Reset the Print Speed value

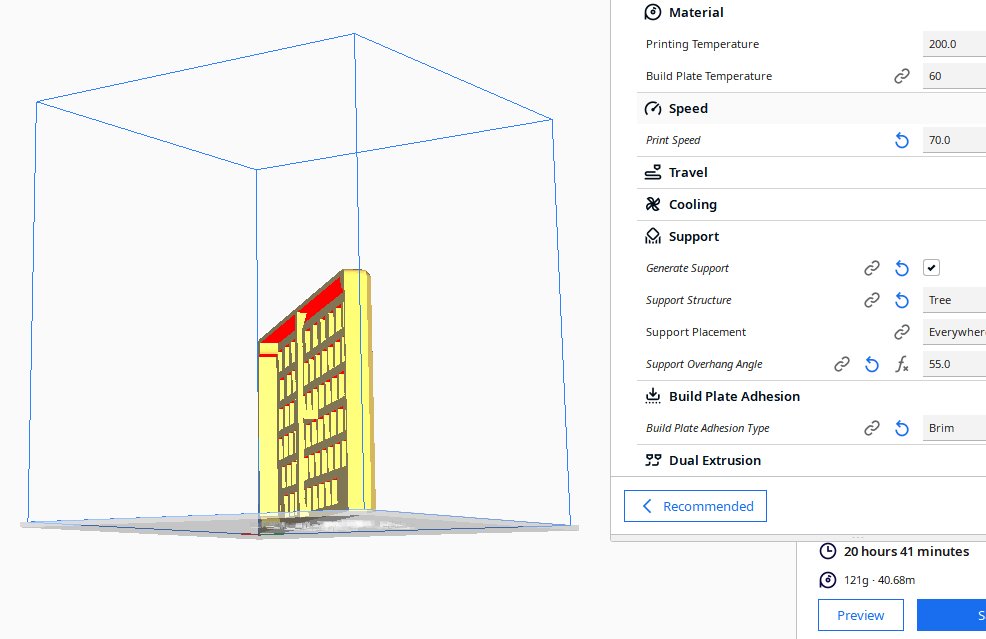point(902,140)
